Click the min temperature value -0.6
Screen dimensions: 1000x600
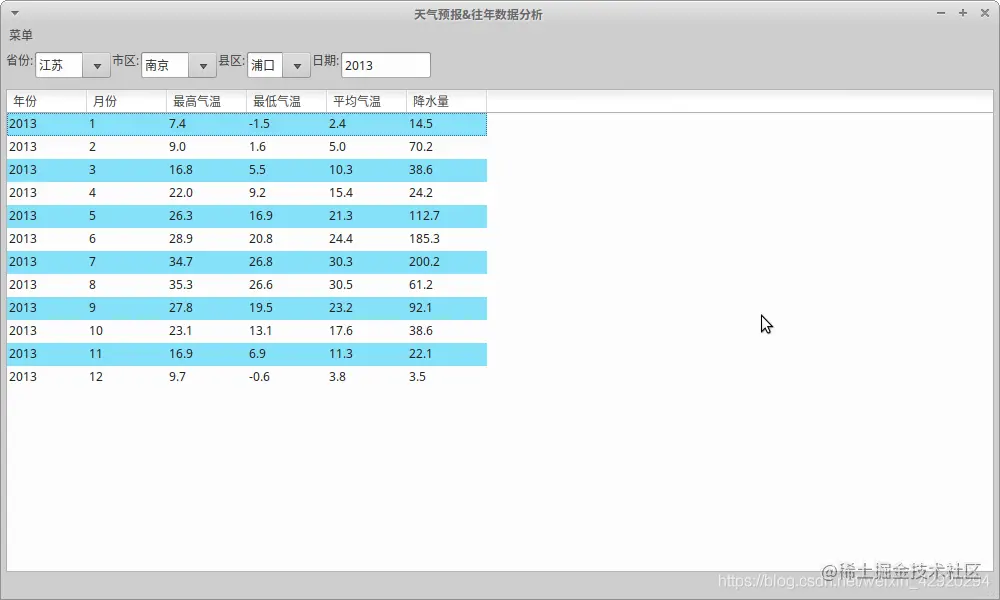pyautogui.click(x=260, y=376)
